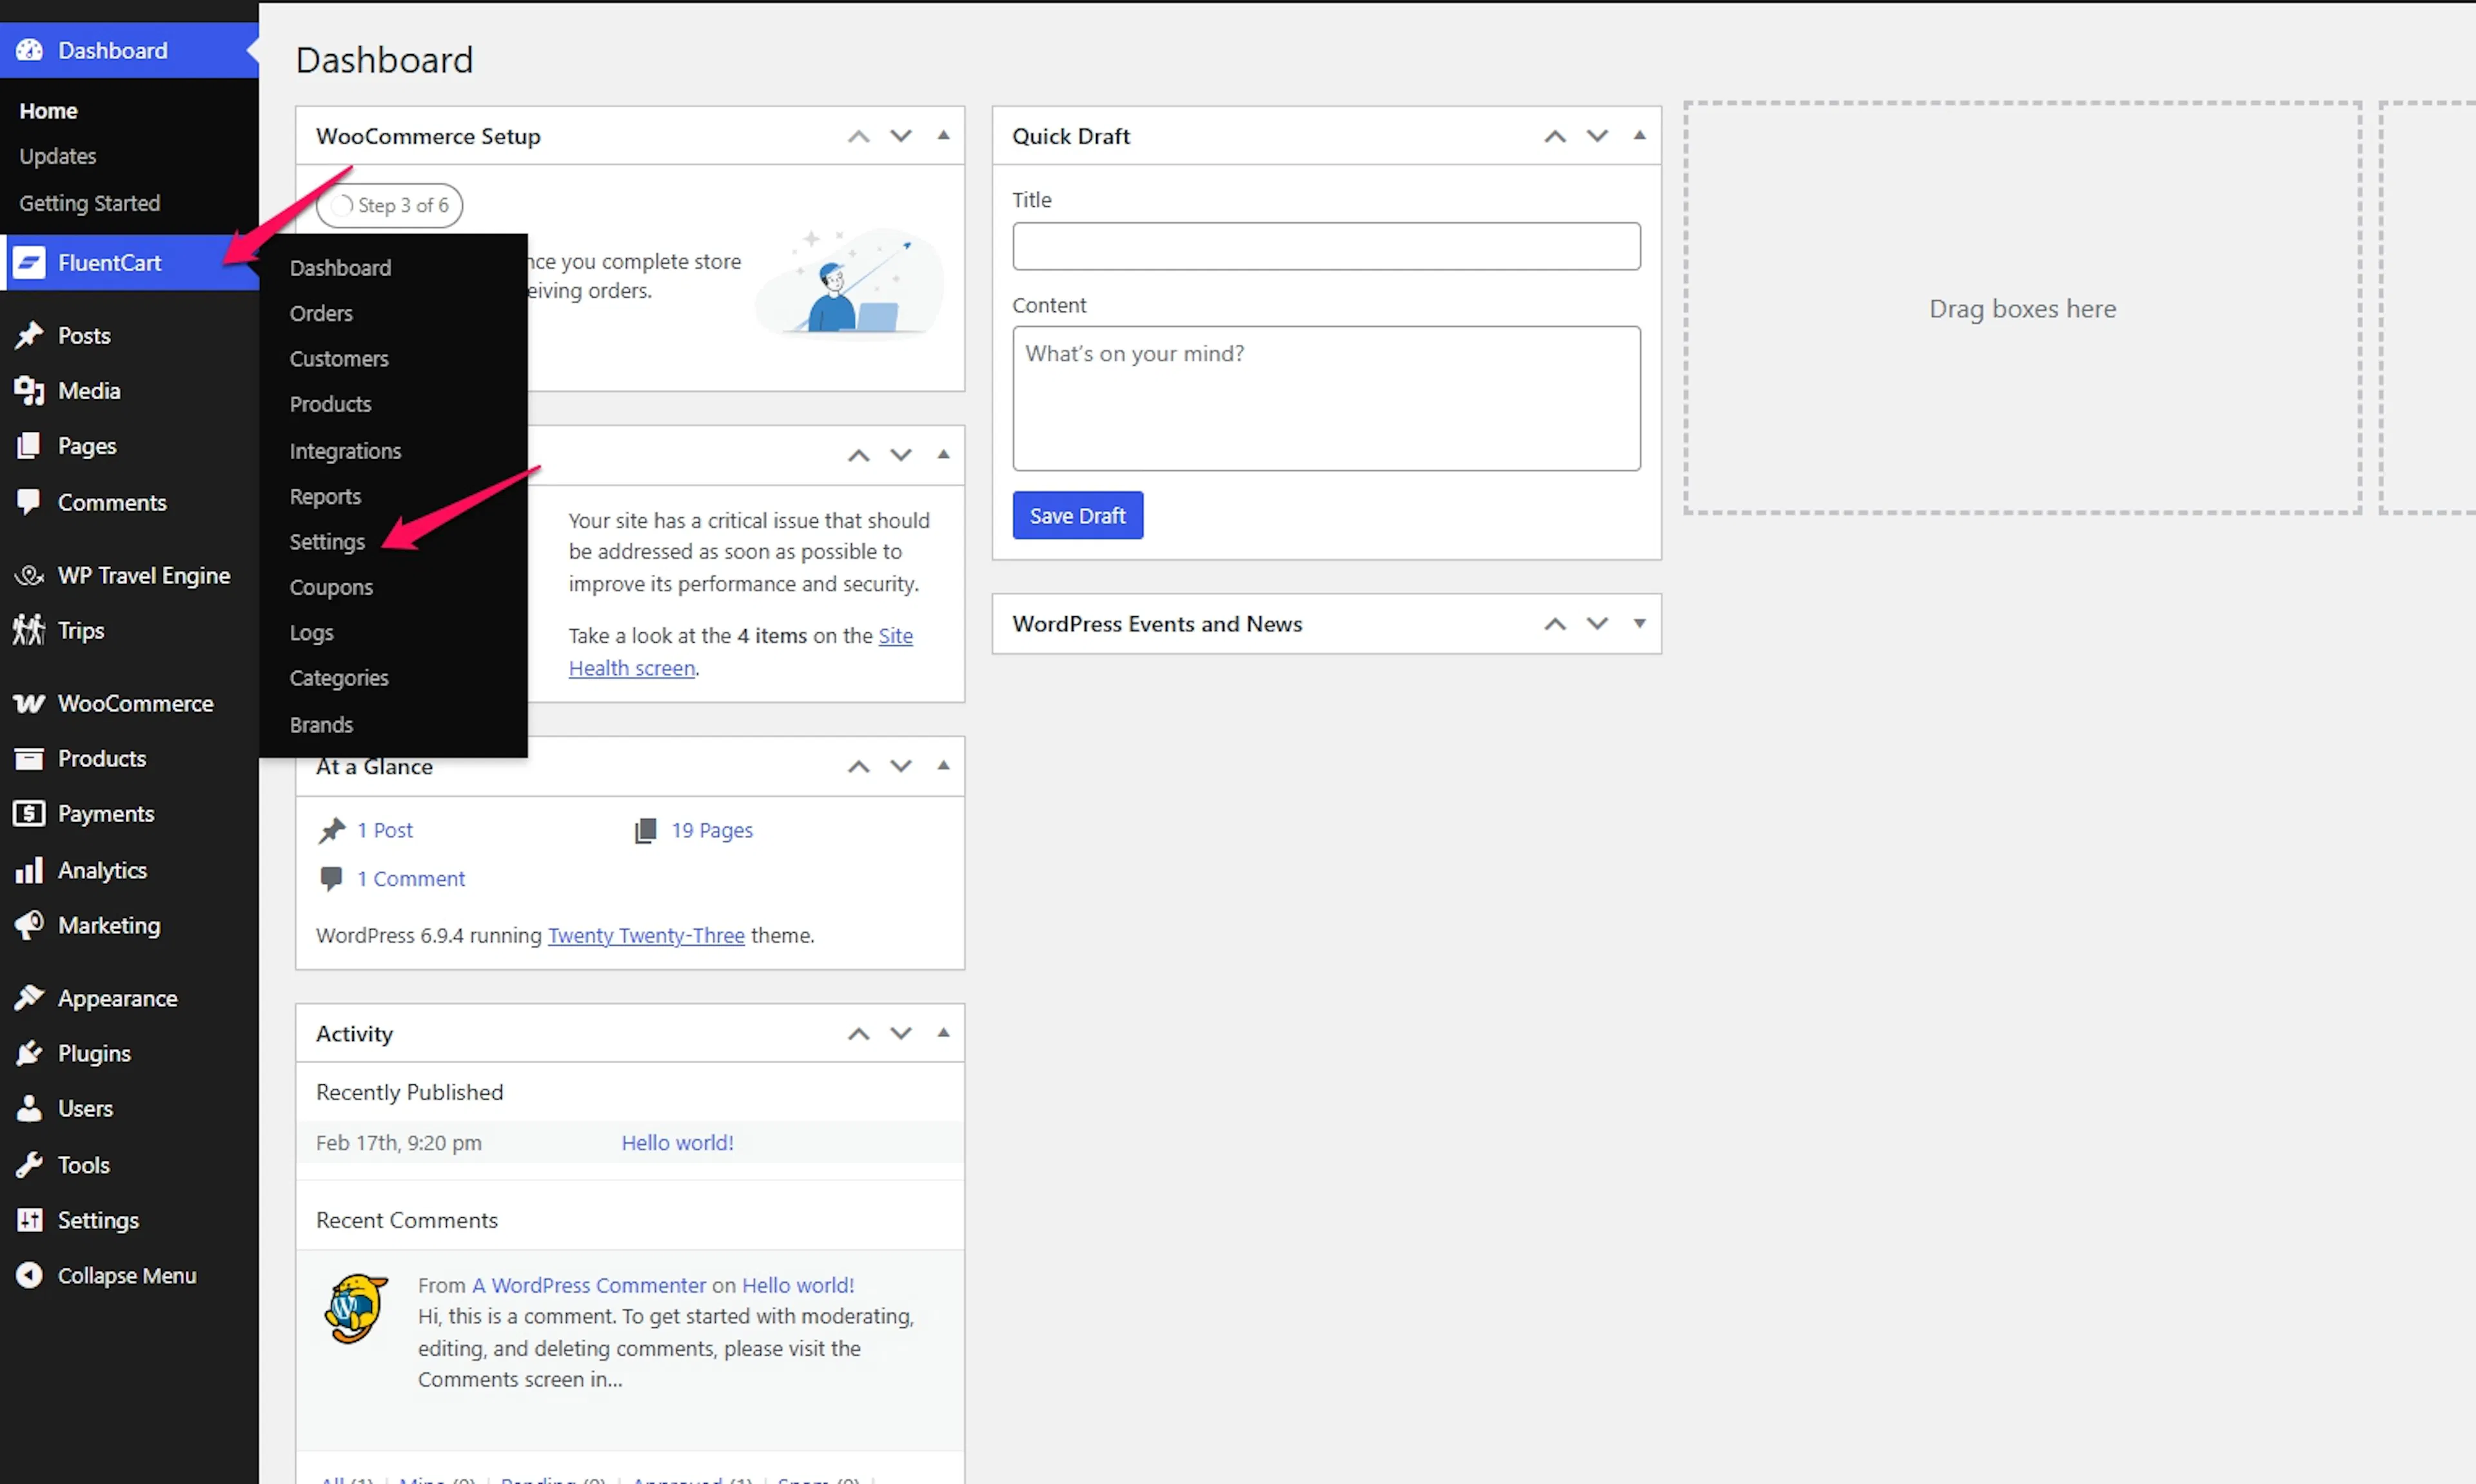Click the FluentCart icon in sidebar
The width and height of the screenshot is (2476, 1484).
[x=29, y=263]
